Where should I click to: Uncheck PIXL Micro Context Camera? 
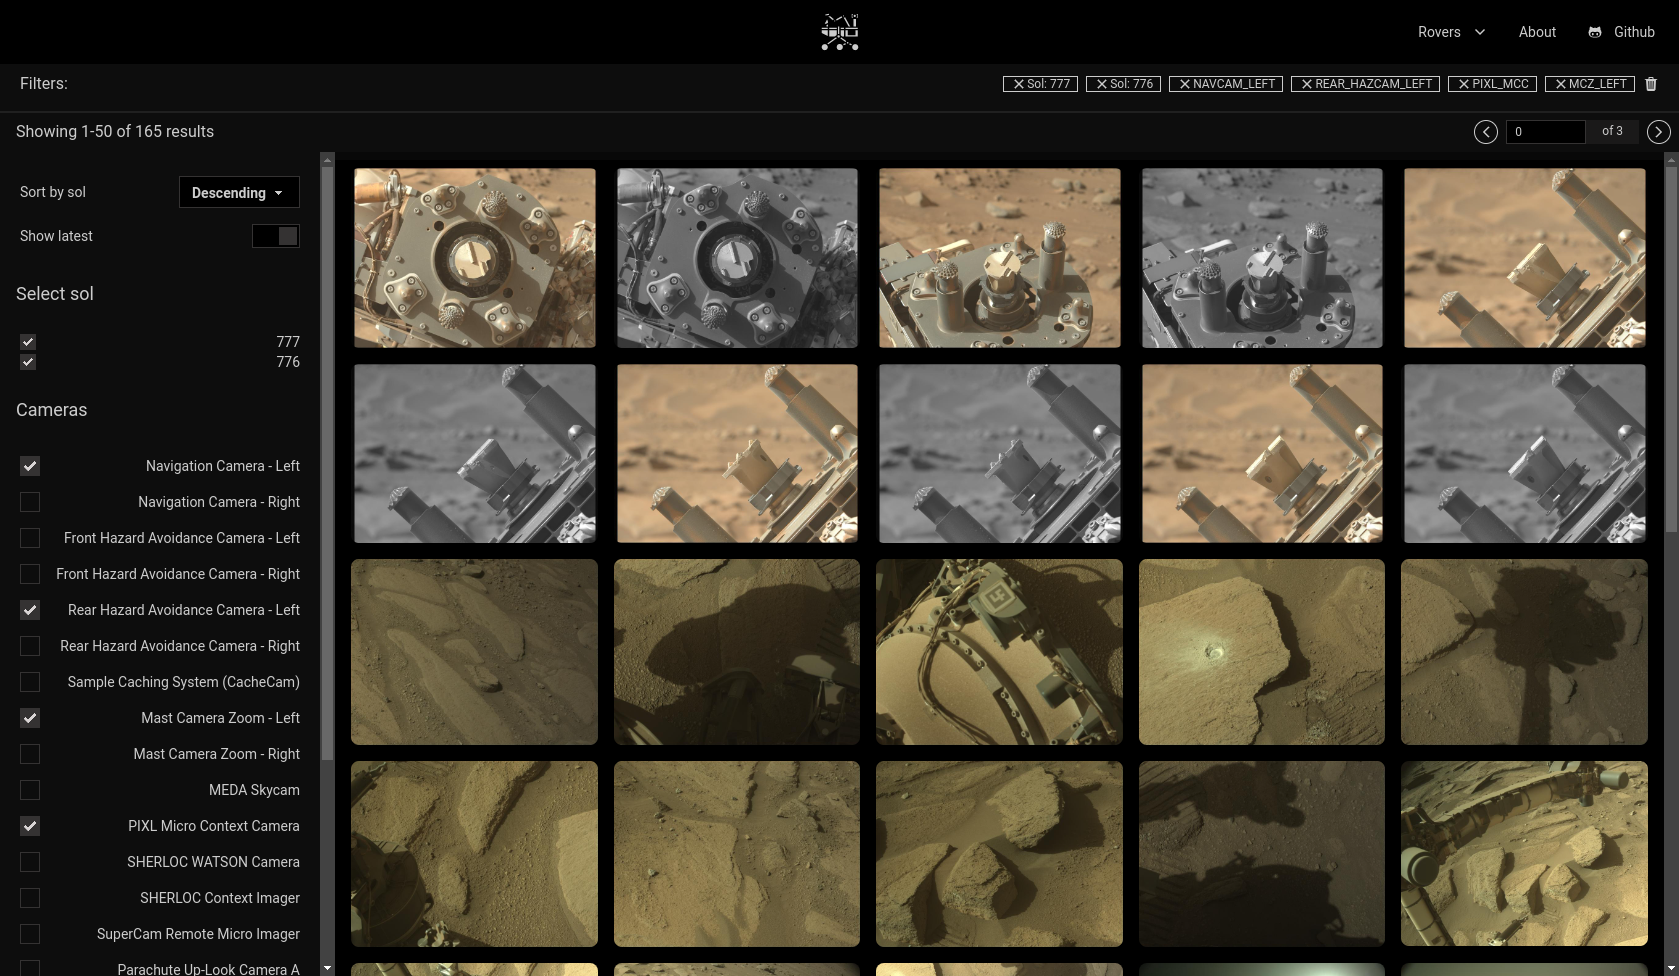point(30,826)
